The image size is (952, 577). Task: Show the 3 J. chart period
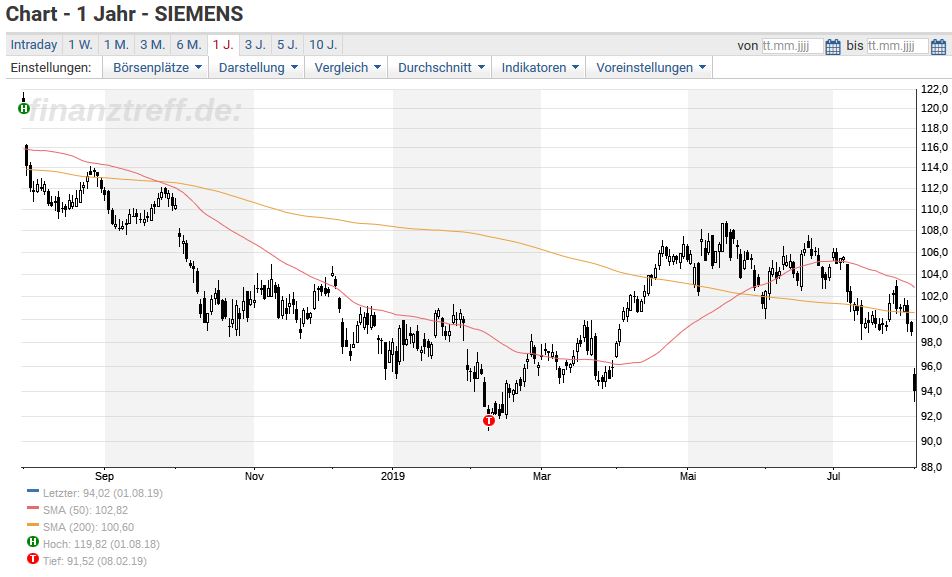[255, 45]
